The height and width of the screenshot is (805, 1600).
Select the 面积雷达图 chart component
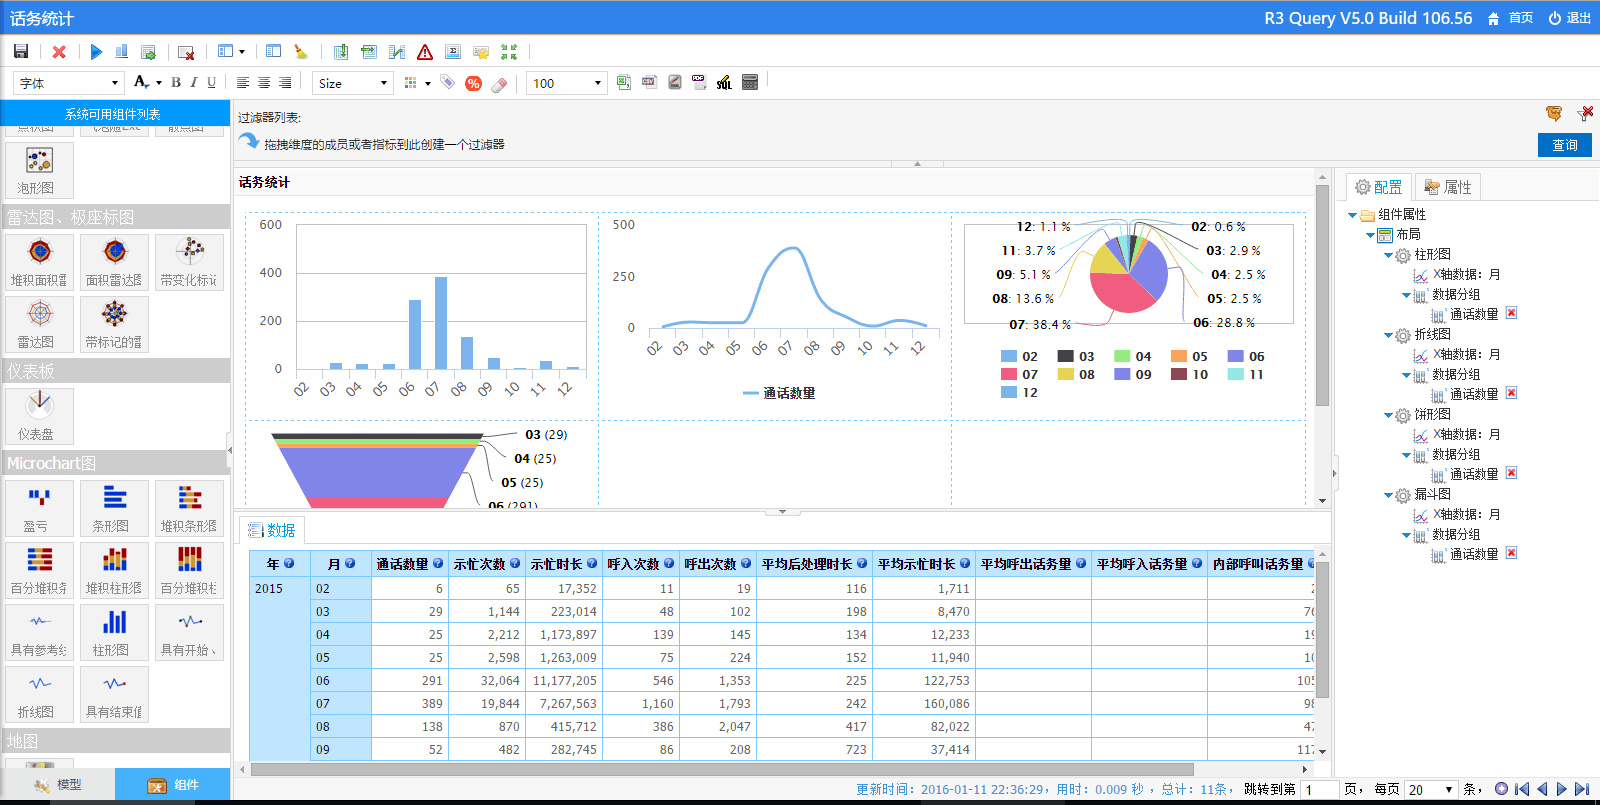click(x=114, y=262)
